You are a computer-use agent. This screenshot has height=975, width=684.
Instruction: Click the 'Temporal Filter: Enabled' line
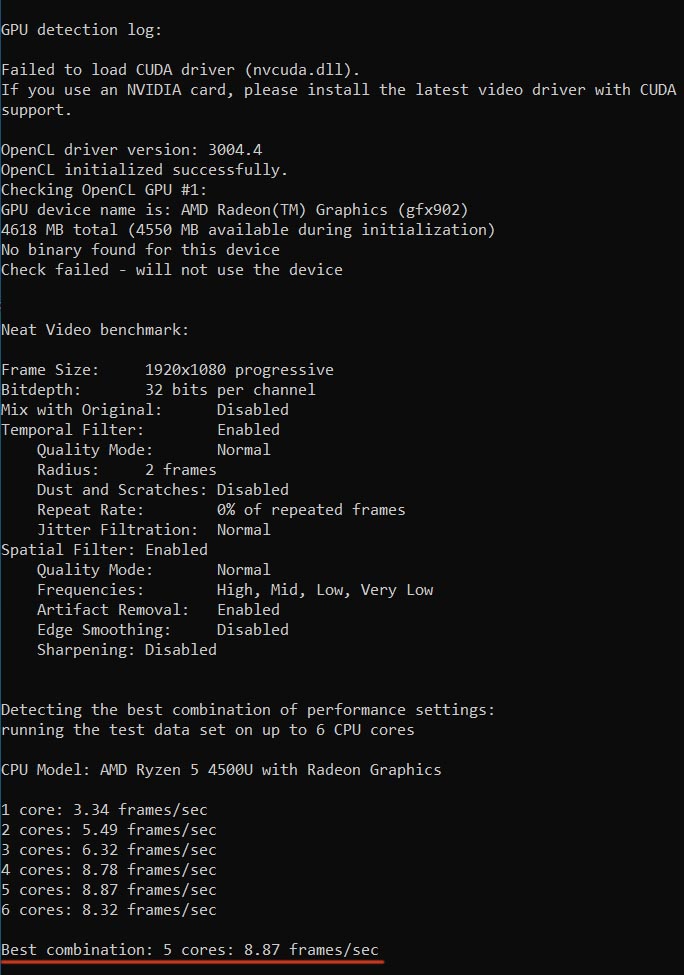pos(141,430)
